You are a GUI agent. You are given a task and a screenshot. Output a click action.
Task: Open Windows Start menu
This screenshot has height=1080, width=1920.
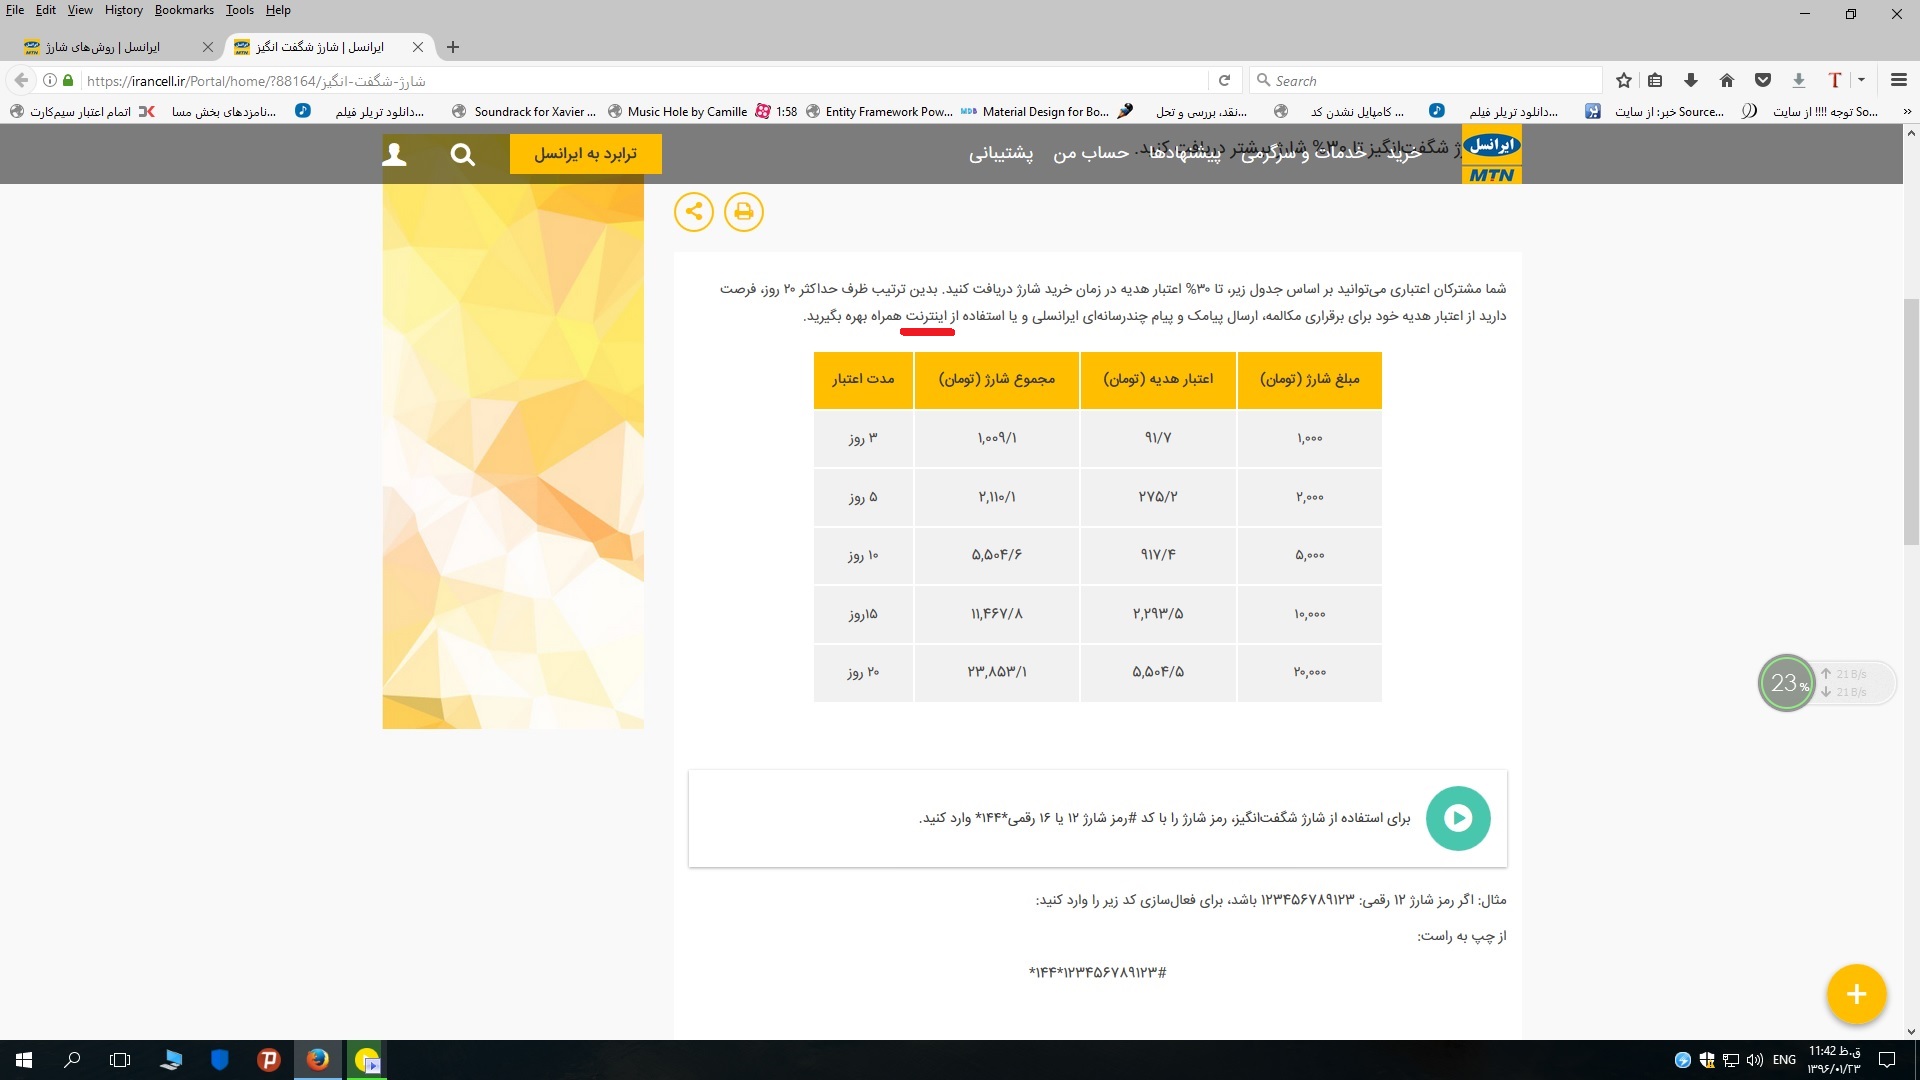coord(24,1060)
